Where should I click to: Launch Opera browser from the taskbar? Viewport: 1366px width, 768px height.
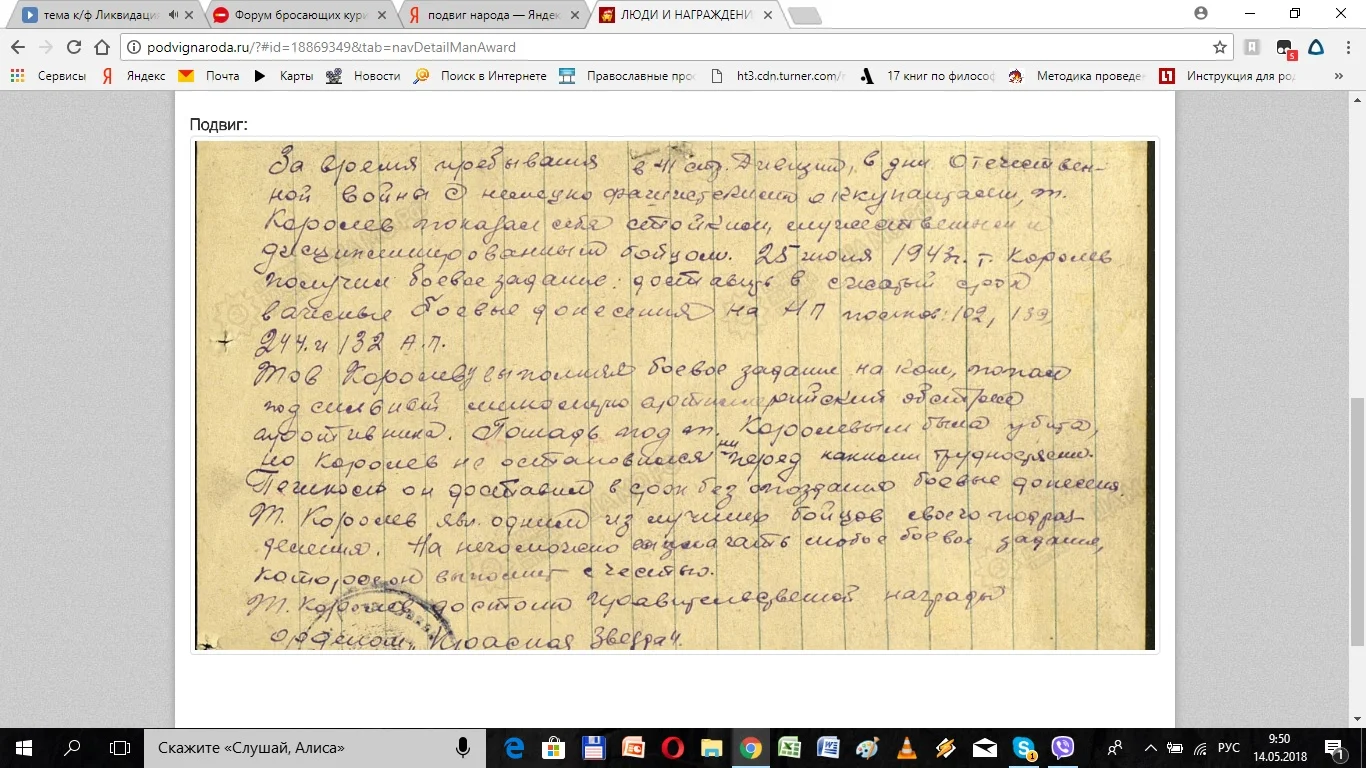pos(672,747)
